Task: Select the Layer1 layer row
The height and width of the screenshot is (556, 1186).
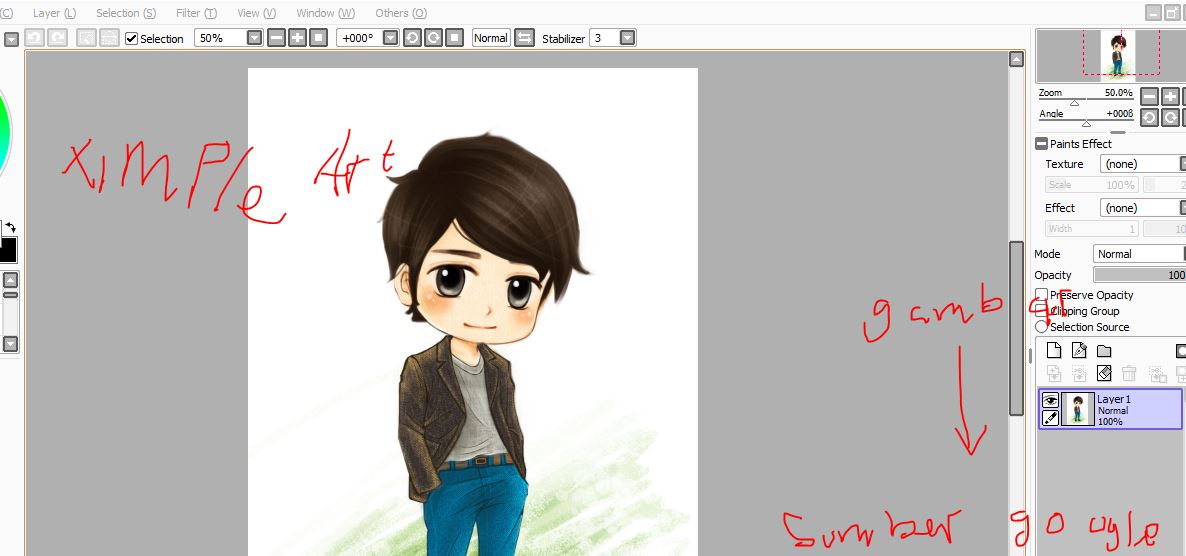Action: [1110, 408]
